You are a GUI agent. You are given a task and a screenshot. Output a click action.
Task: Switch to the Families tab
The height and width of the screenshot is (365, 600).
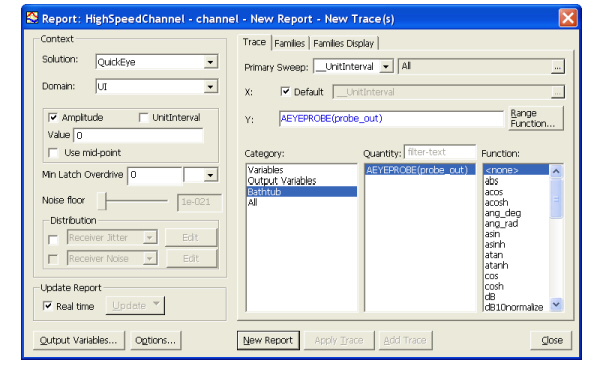tap(290, 43)
